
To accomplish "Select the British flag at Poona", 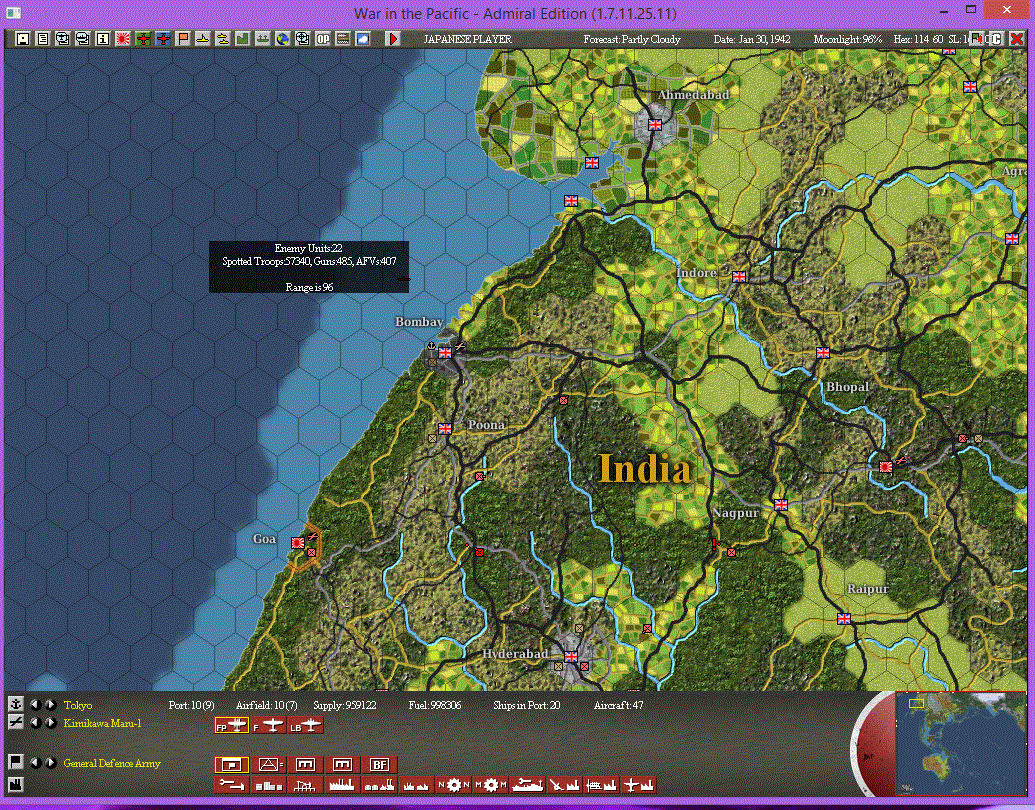I will (446, 428).
